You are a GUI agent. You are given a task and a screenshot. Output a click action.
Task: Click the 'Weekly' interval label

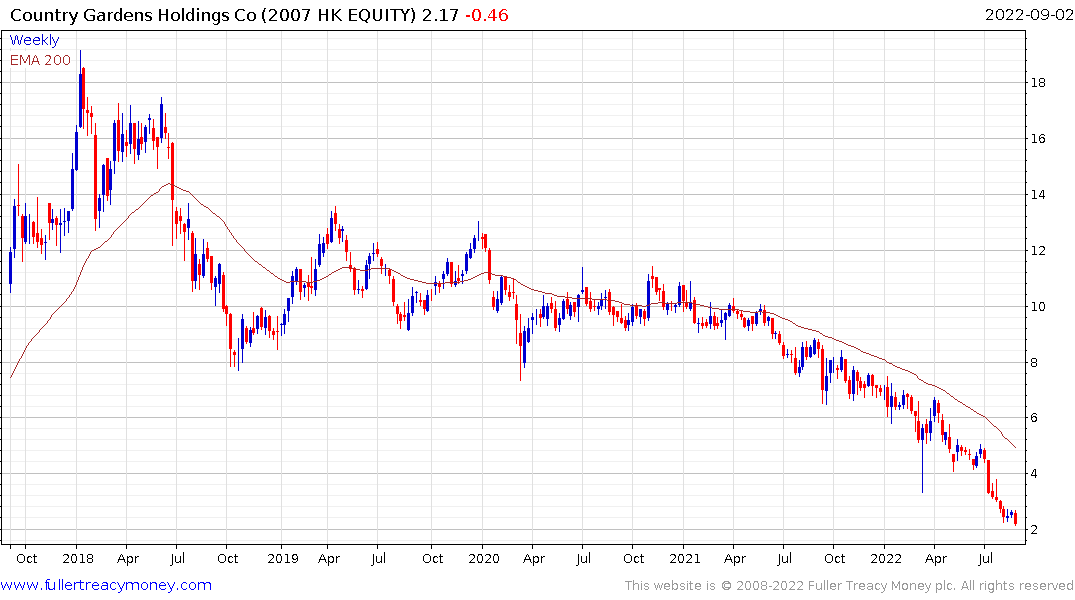34,40
